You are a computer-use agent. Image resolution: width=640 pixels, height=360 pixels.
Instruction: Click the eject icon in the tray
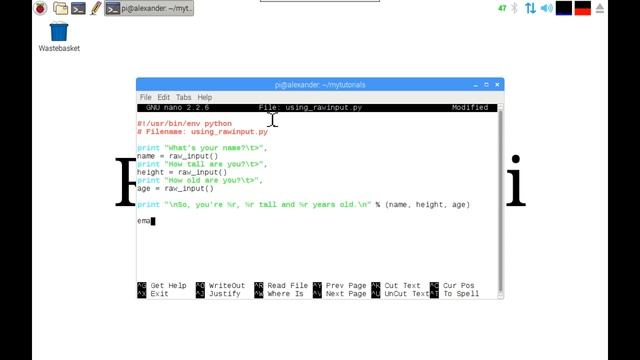(x=600, y=8)
